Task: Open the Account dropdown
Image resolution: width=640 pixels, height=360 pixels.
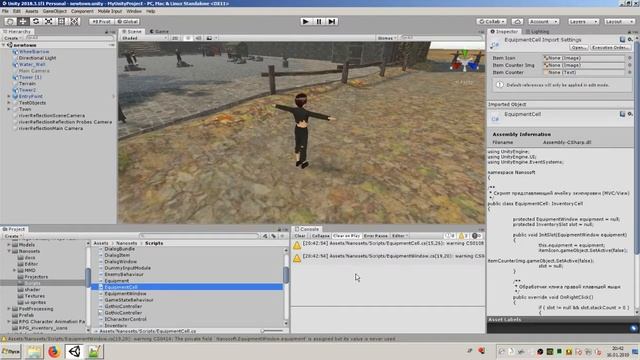Action: 543,21
